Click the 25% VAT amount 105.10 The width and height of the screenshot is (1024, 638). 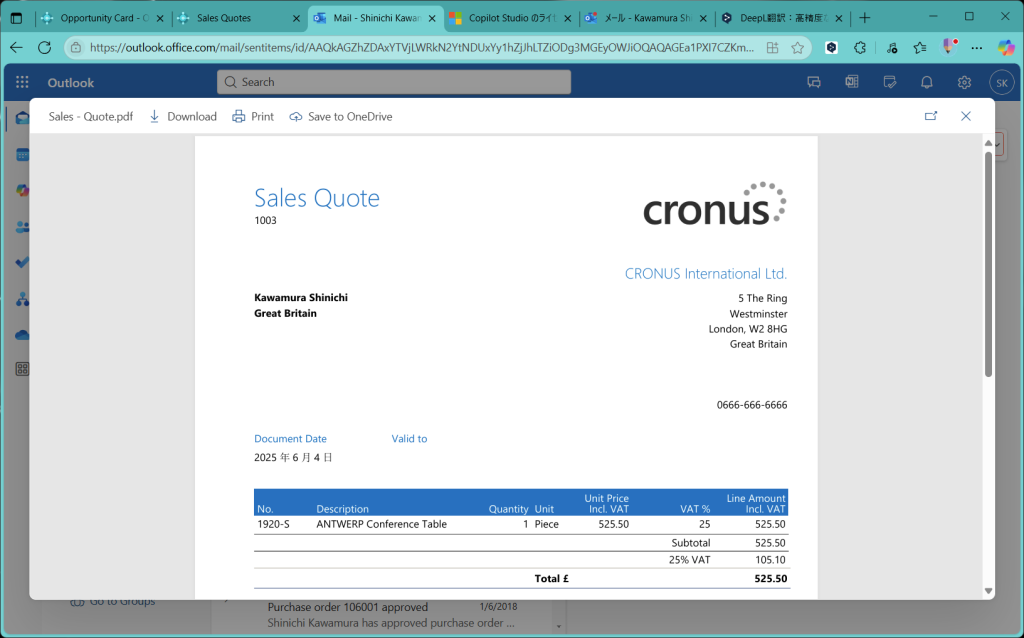pos(771,560)
